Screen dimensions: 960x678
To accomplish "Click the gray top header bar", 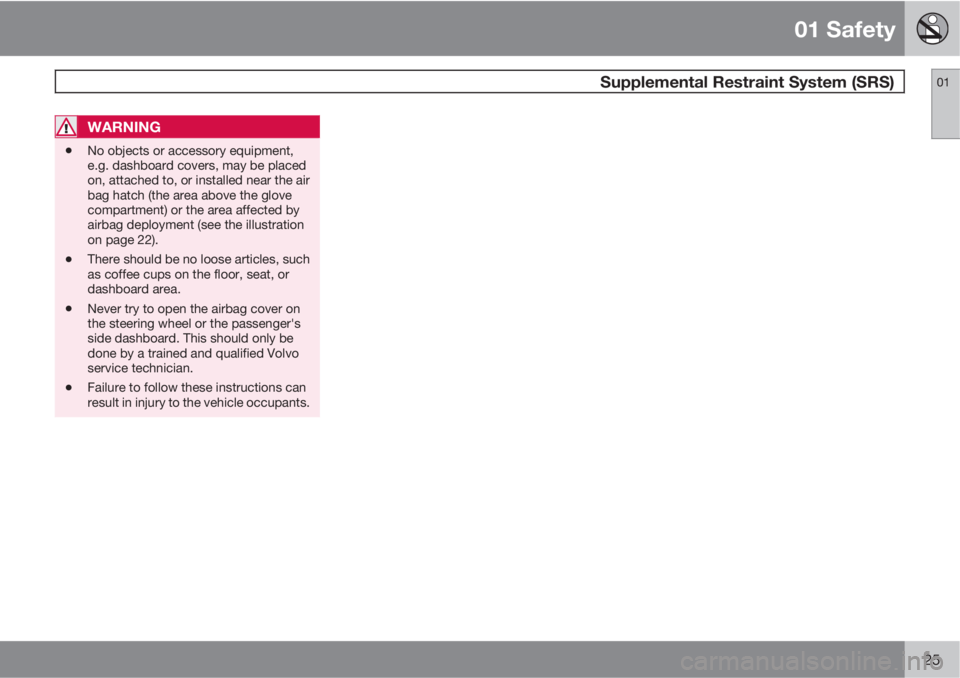I will pyautogui.click(x=452, y=28).
